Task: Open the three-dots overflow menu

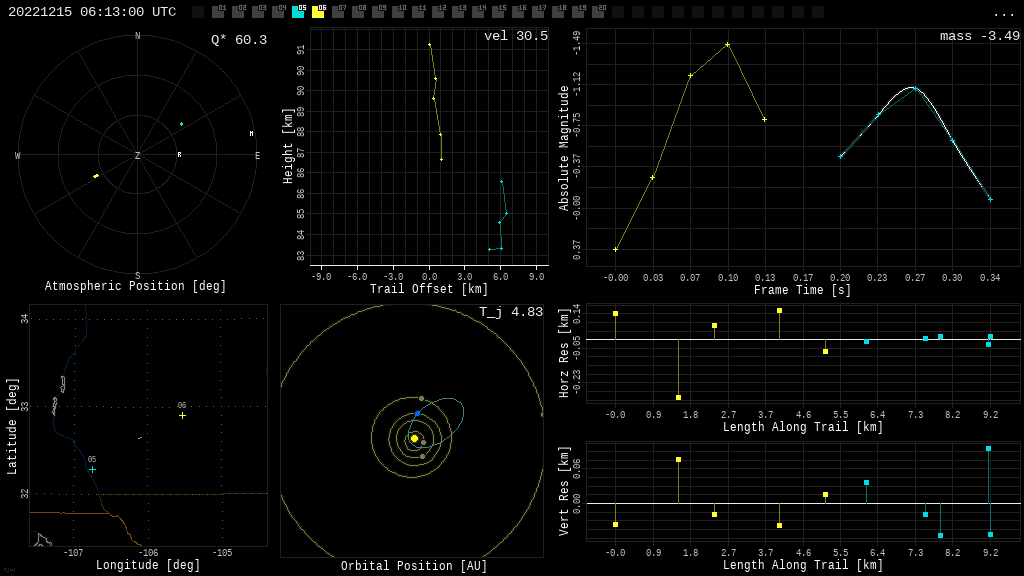Action: coord(1003,13)
